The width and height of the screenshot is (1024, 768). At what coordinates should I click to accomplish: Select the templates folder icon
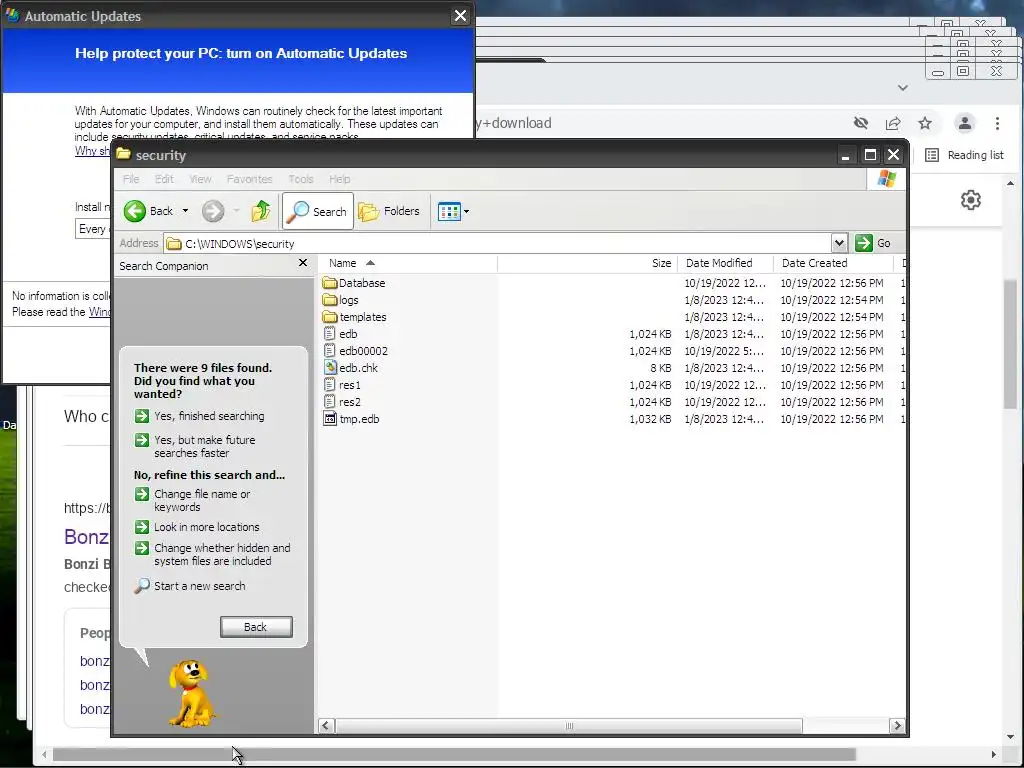tap(330, 317)
